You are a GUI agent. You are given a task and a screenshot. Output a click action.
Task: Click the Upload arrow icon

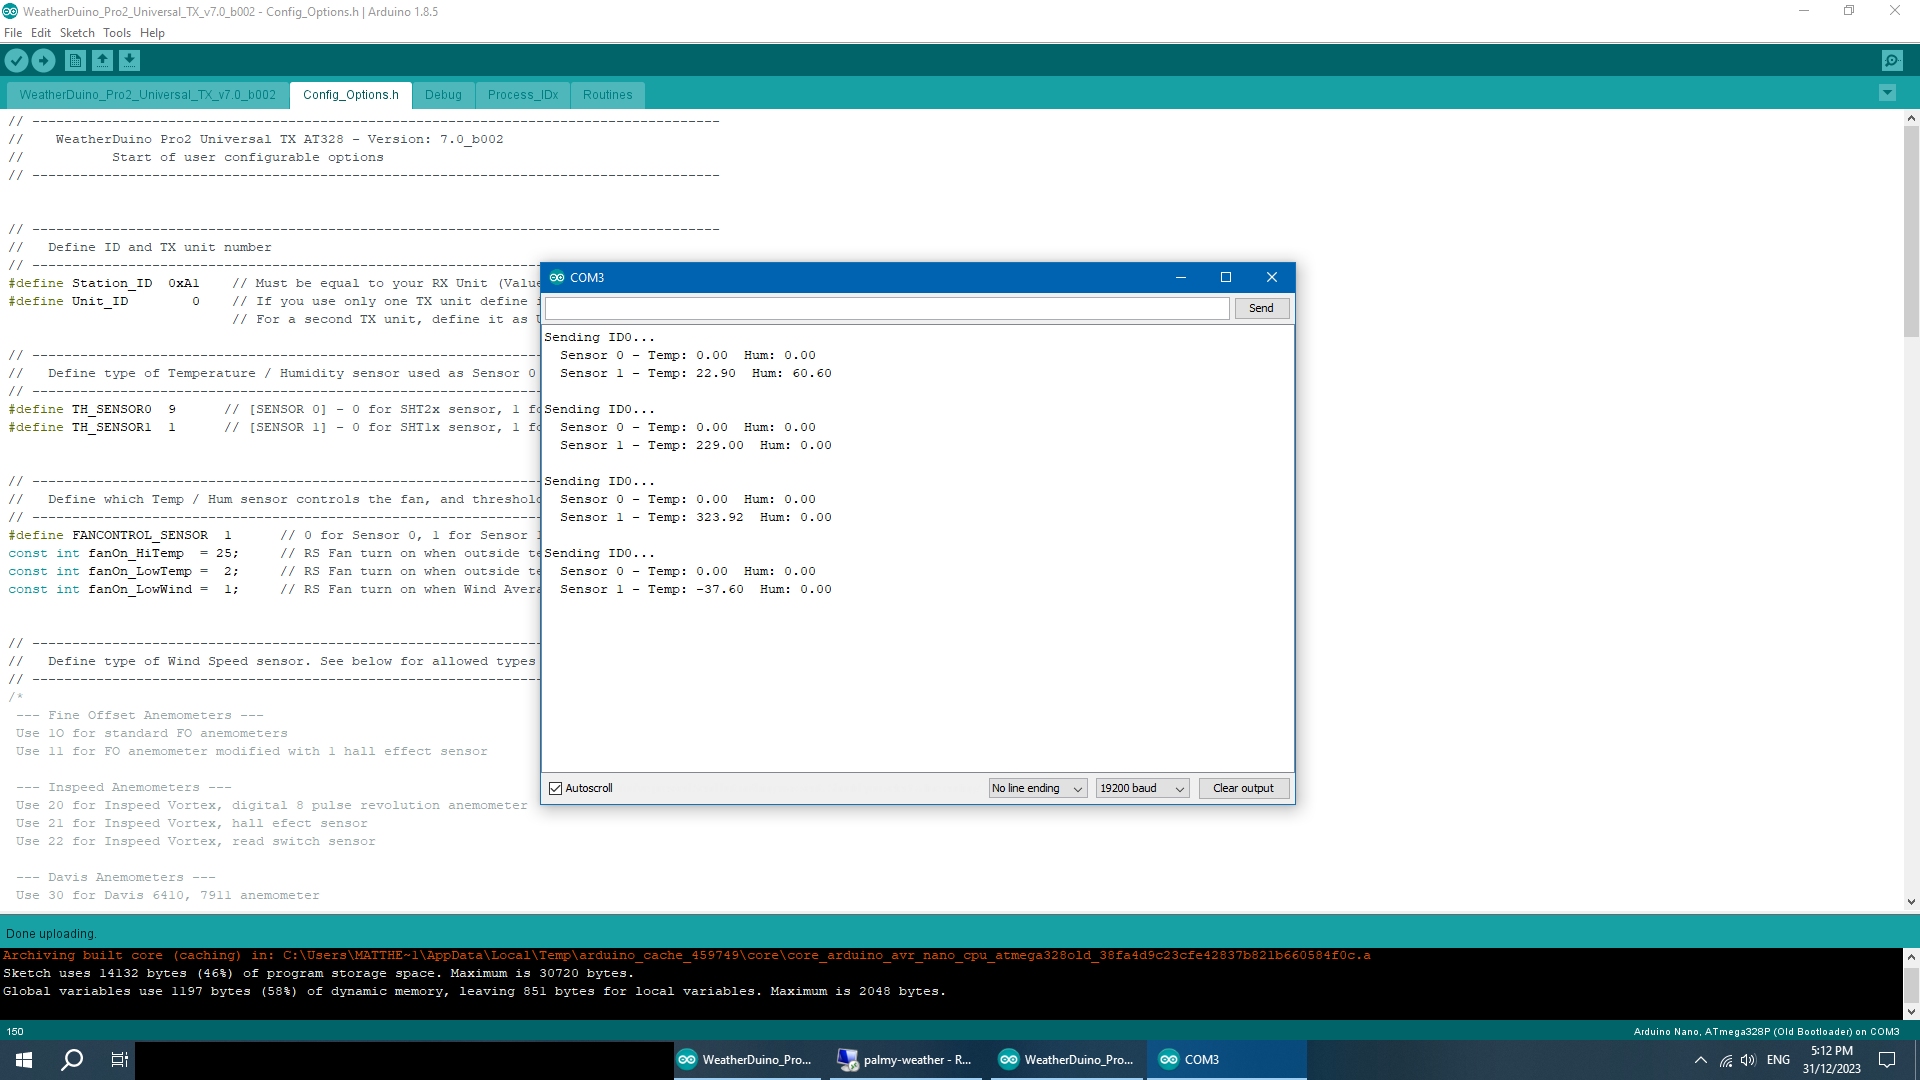pos(43,61)
